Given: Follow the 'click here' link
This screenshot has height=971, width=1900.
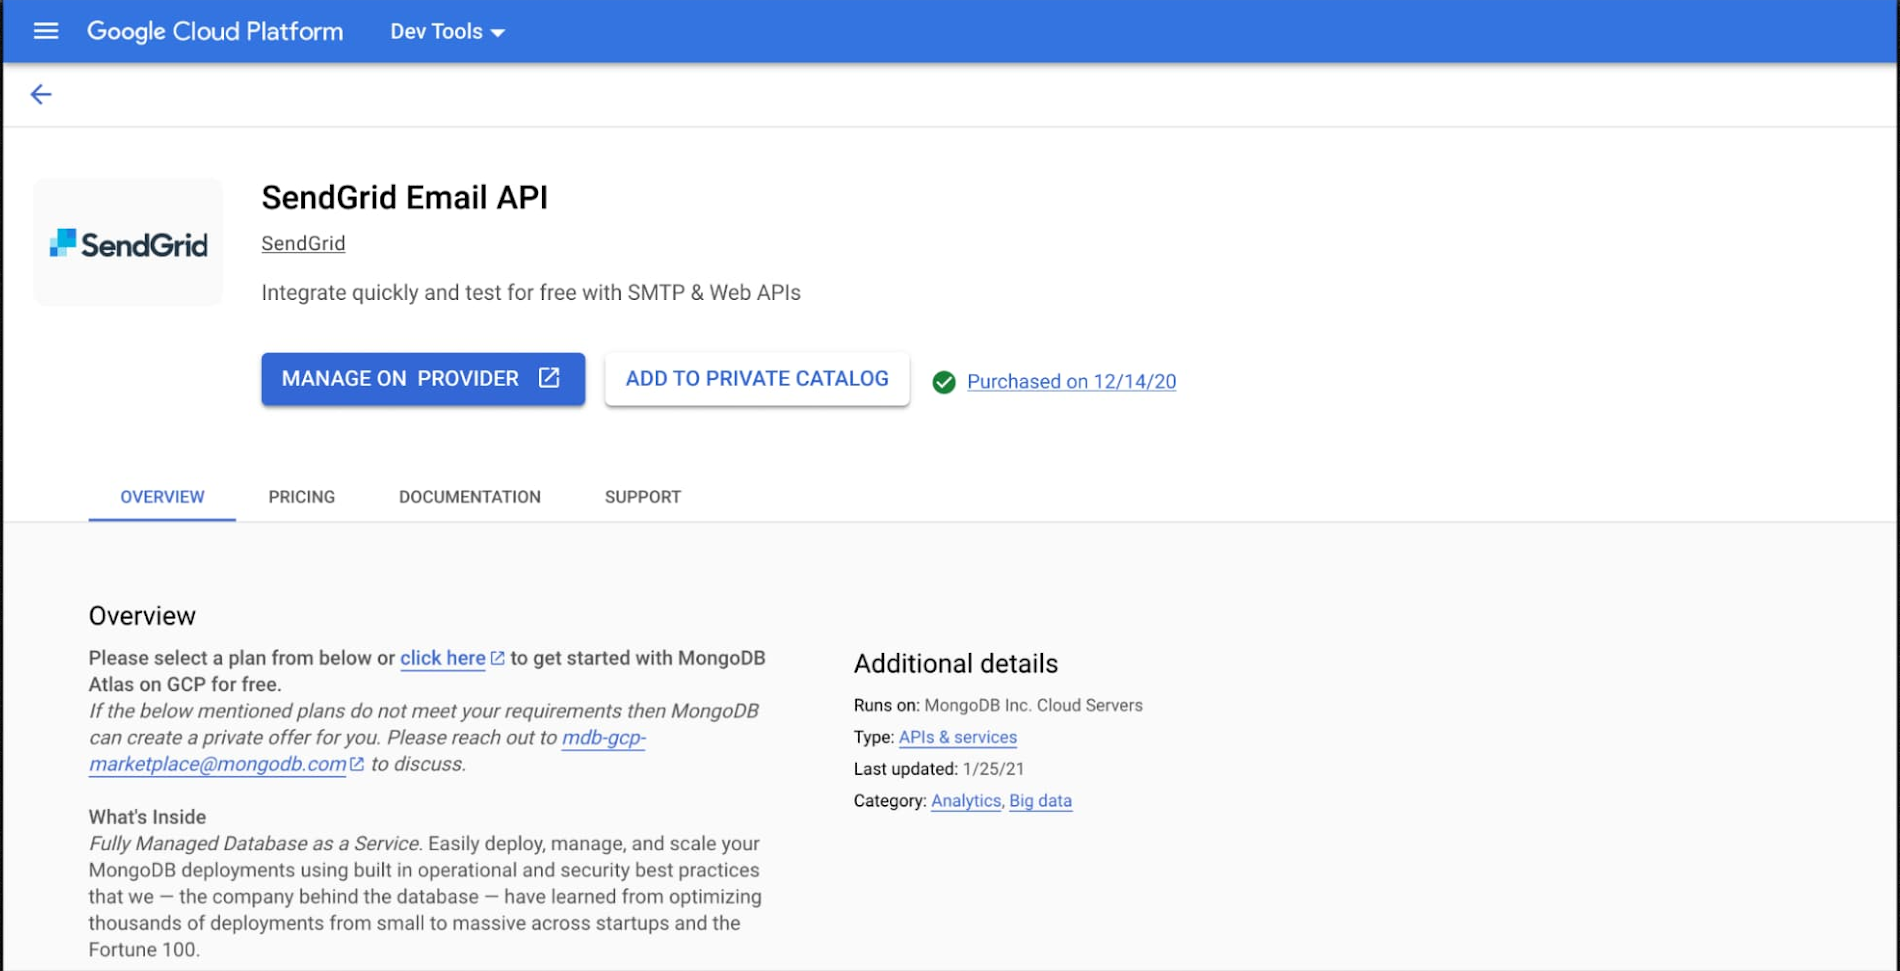Looking at the screenshot, I should 443,658.
